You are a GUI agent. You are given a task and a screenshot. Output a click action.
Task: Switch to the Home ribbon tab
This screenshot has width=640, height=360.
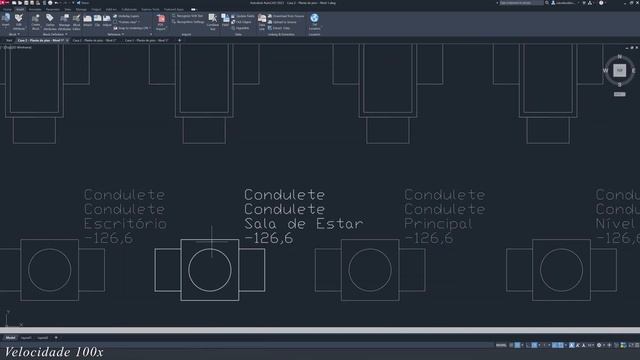click(8, 9)
